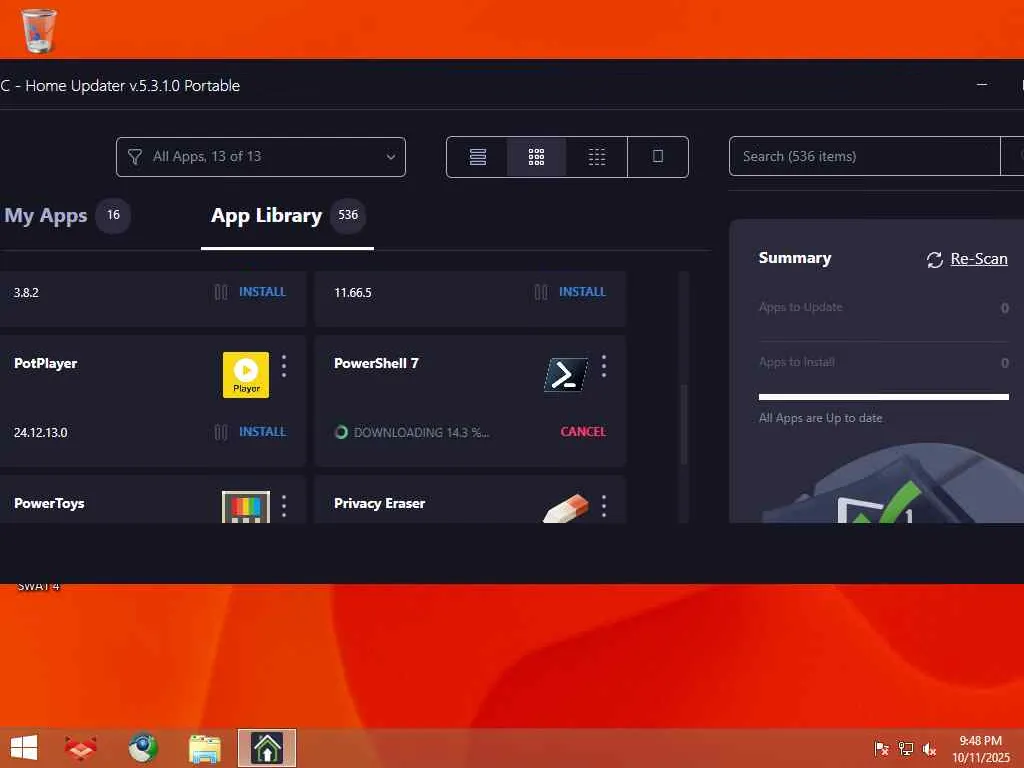Open PowerToys three-dot options menu
Image resolution: width=1024 pixels, height=768 pixels.
point(283,506)
